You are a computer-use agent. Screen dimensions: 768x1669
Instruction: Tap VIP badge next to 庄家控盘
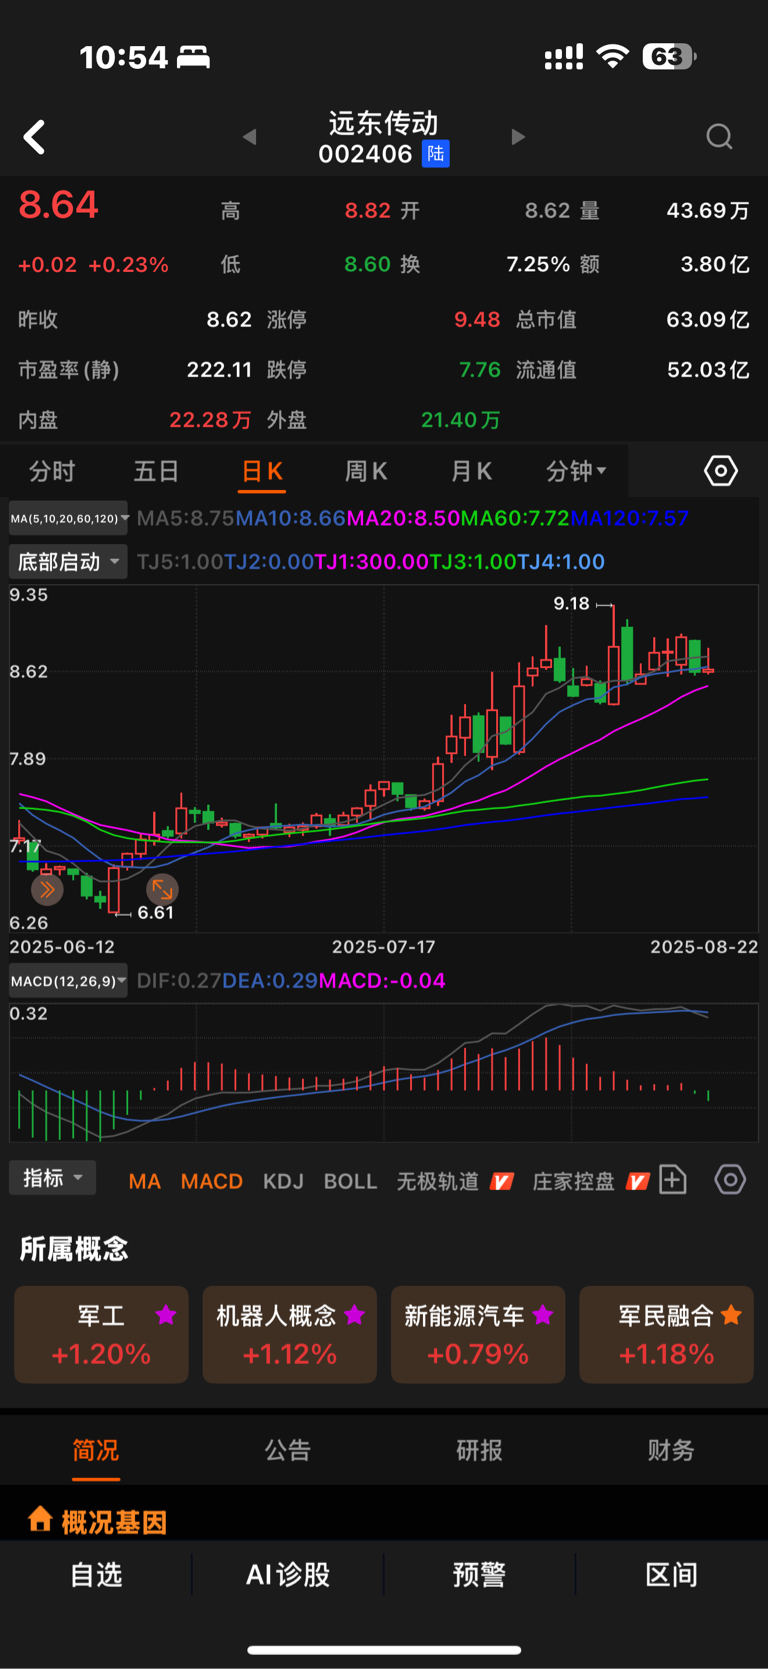tap(638, 1182)
